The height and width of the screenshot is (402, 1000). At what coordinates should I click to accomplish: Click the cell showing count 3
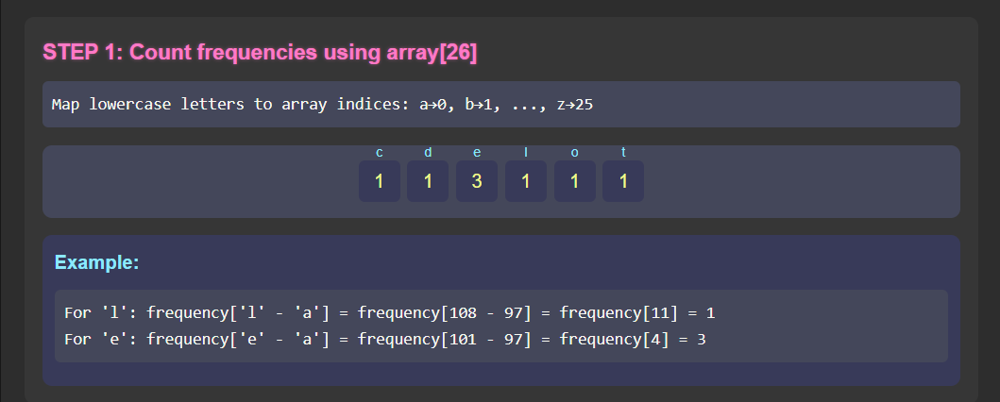[477, 181]
